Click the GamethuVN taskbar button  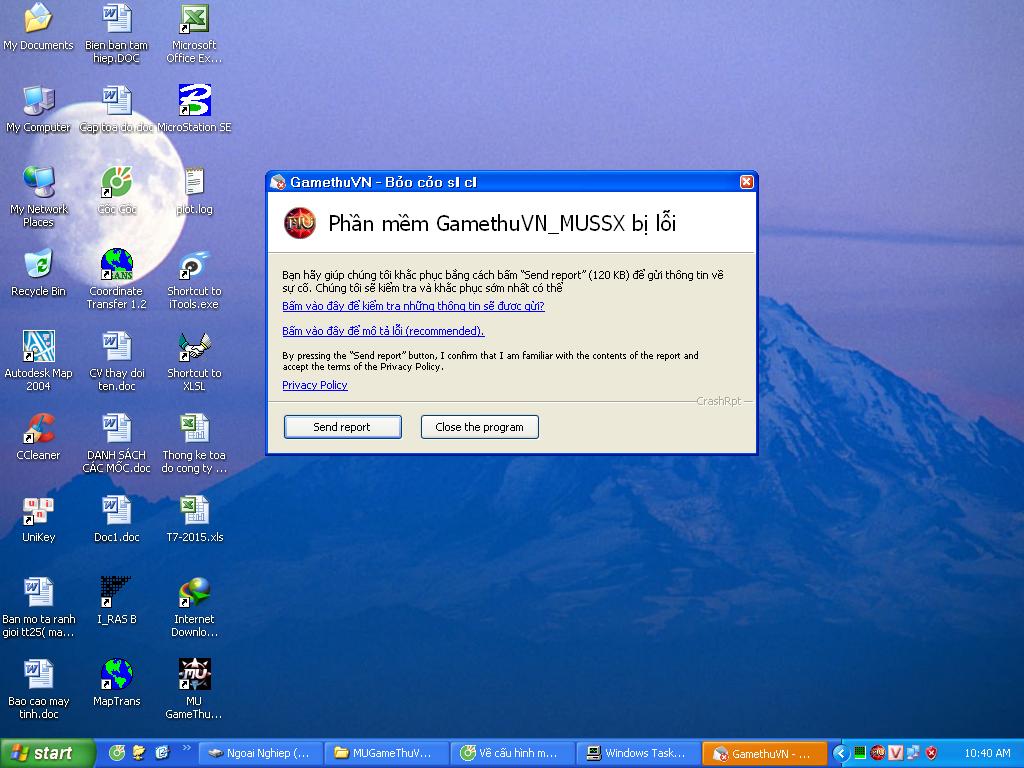764,754
